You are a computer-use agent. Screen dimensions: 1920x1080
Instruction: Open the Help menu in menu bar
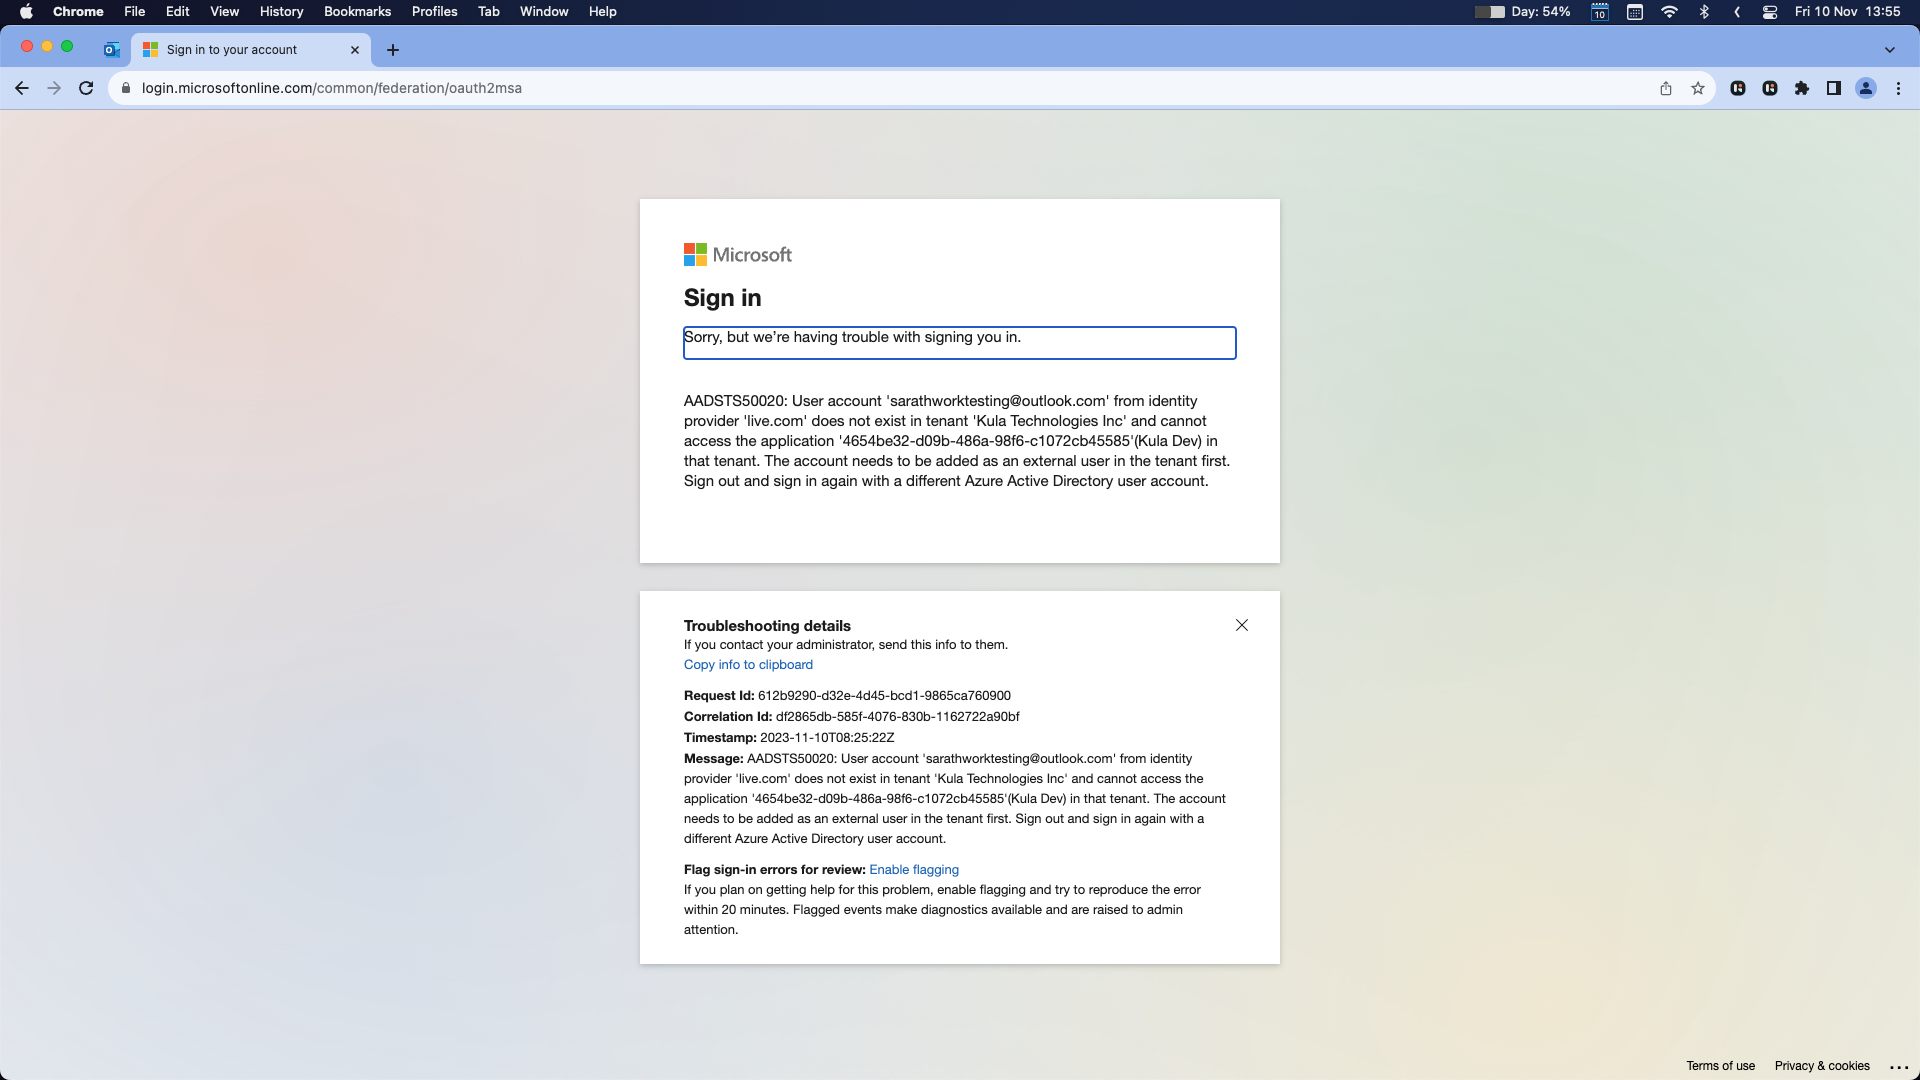coord(602,12)
